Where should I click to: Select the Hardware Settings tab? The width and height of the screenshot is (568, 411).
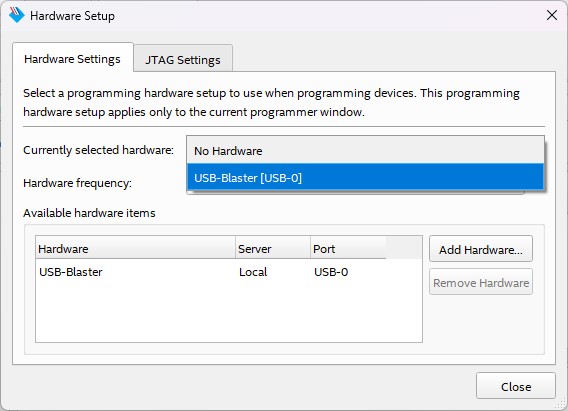point(72,58)
